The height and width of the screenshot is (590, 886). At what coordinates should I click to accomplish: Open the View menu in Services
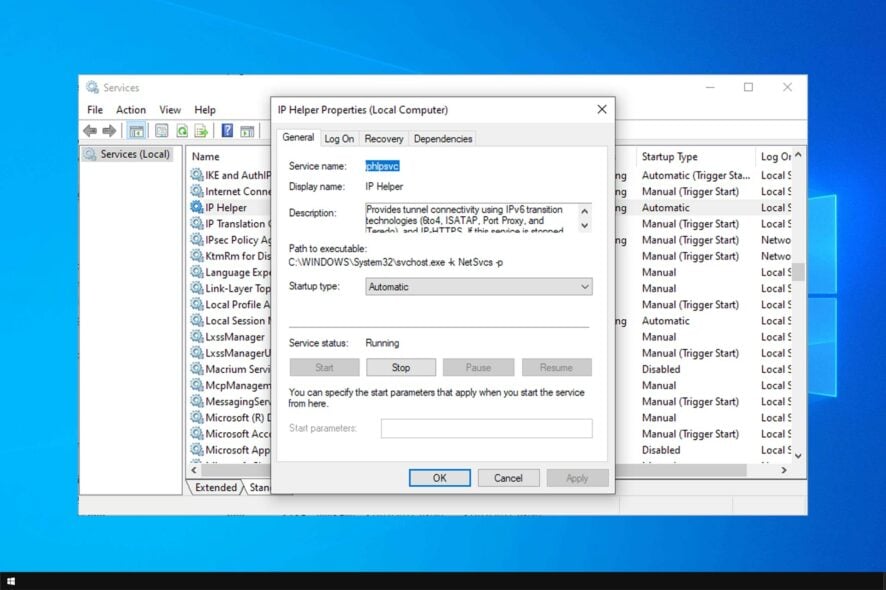170,110
